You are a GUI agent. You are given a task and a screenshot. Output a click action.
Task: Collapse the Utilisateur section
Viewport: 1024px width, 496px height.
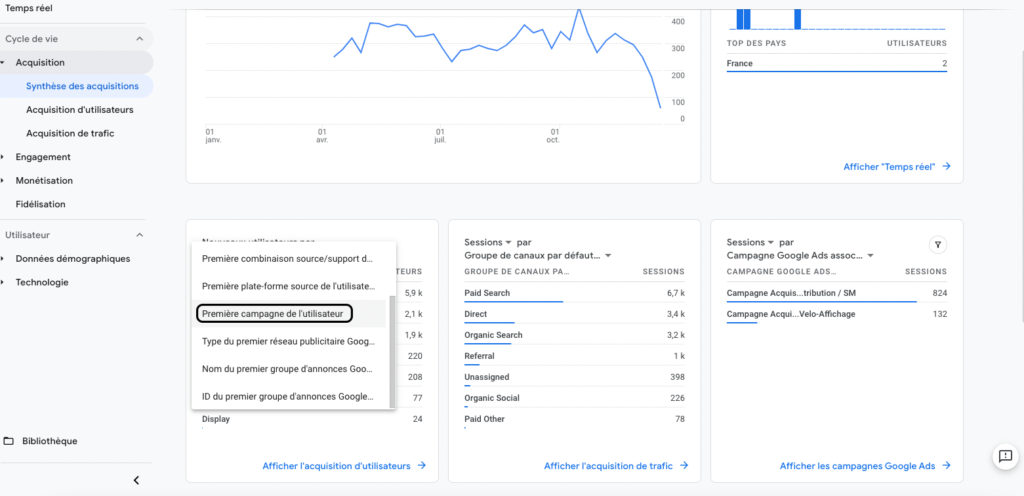(x=140, y=235)
